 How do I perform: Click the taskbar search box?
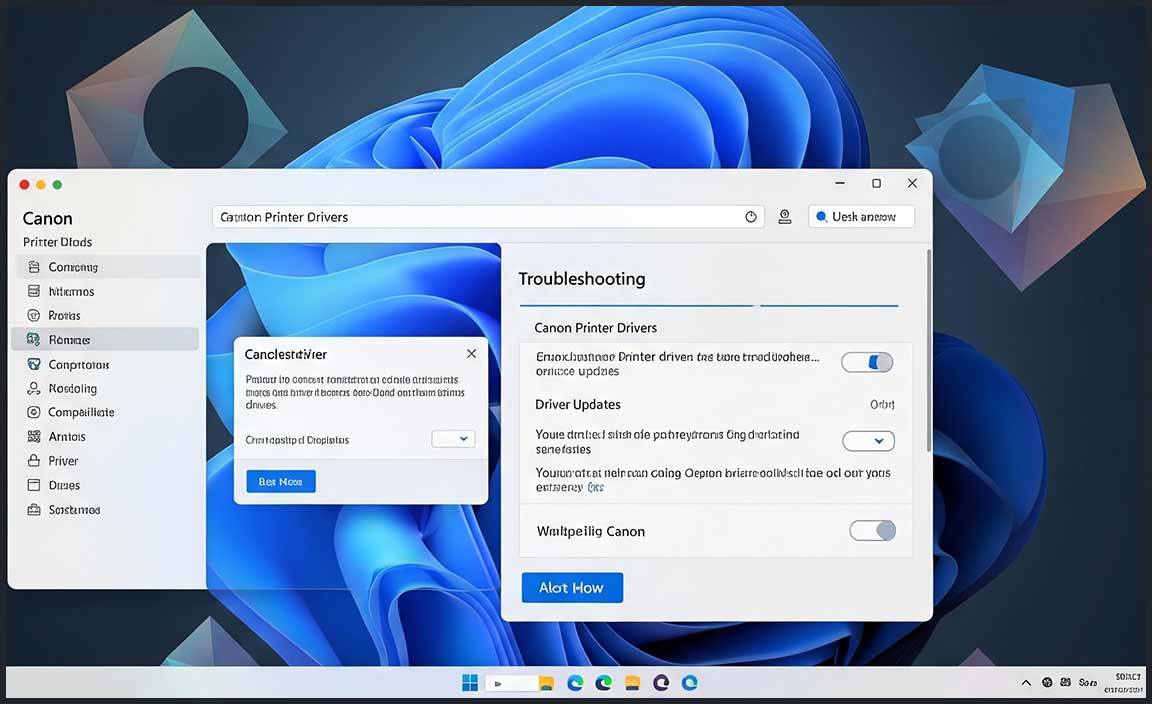pyautogui.click(x=511, y=683)
